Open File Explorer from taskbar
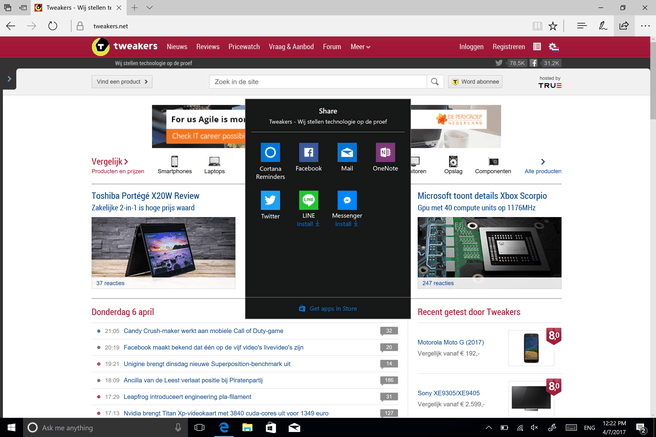The height and width of the screenshot is (437, 656). point(247,427)
